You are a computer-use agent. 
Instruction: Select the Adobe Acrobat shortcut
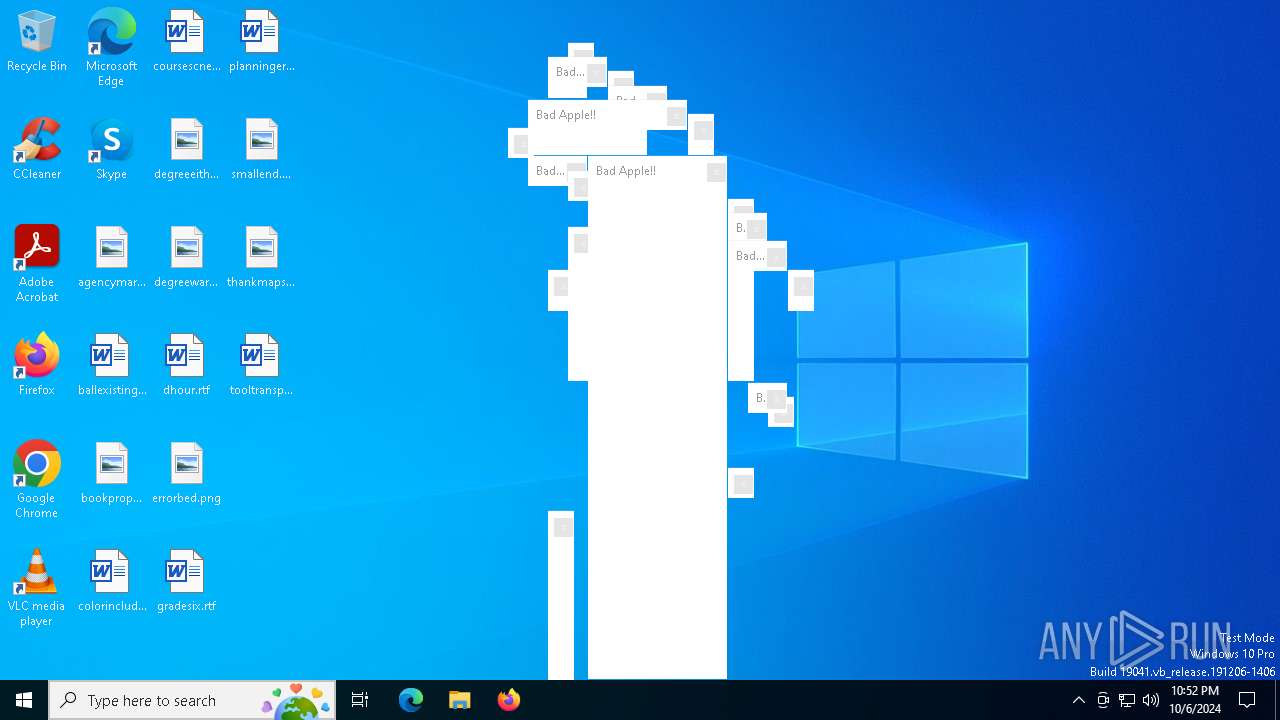[37, 264]
